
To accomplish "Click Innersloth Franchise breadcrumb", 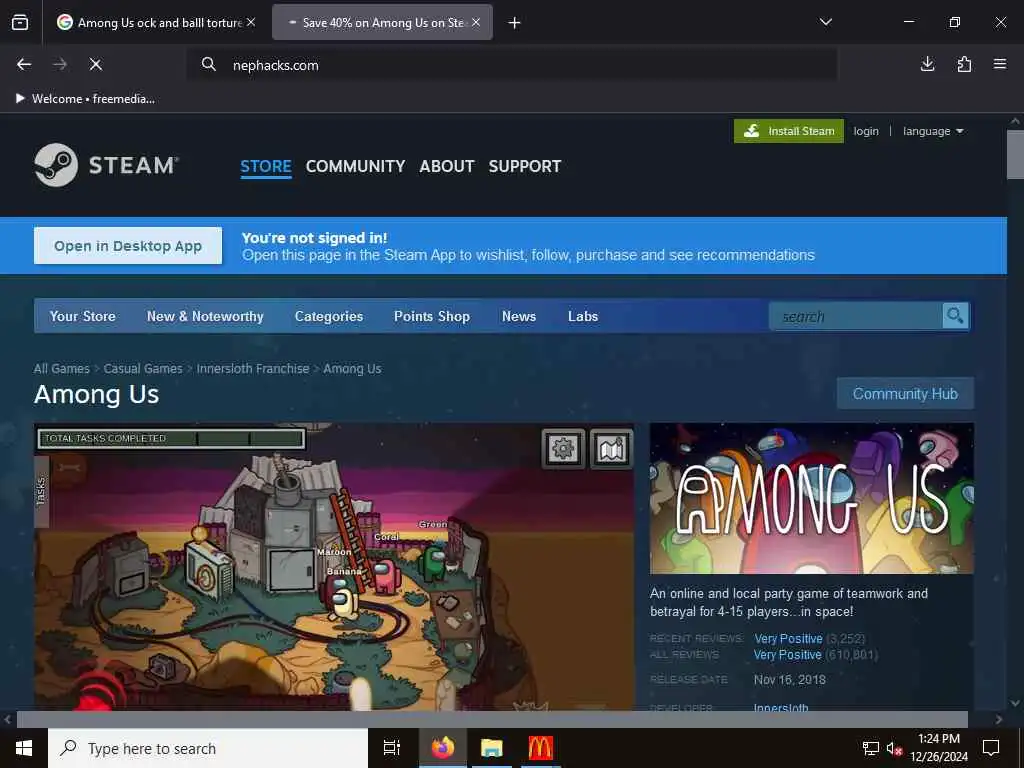I will click(x=253, y=368).
